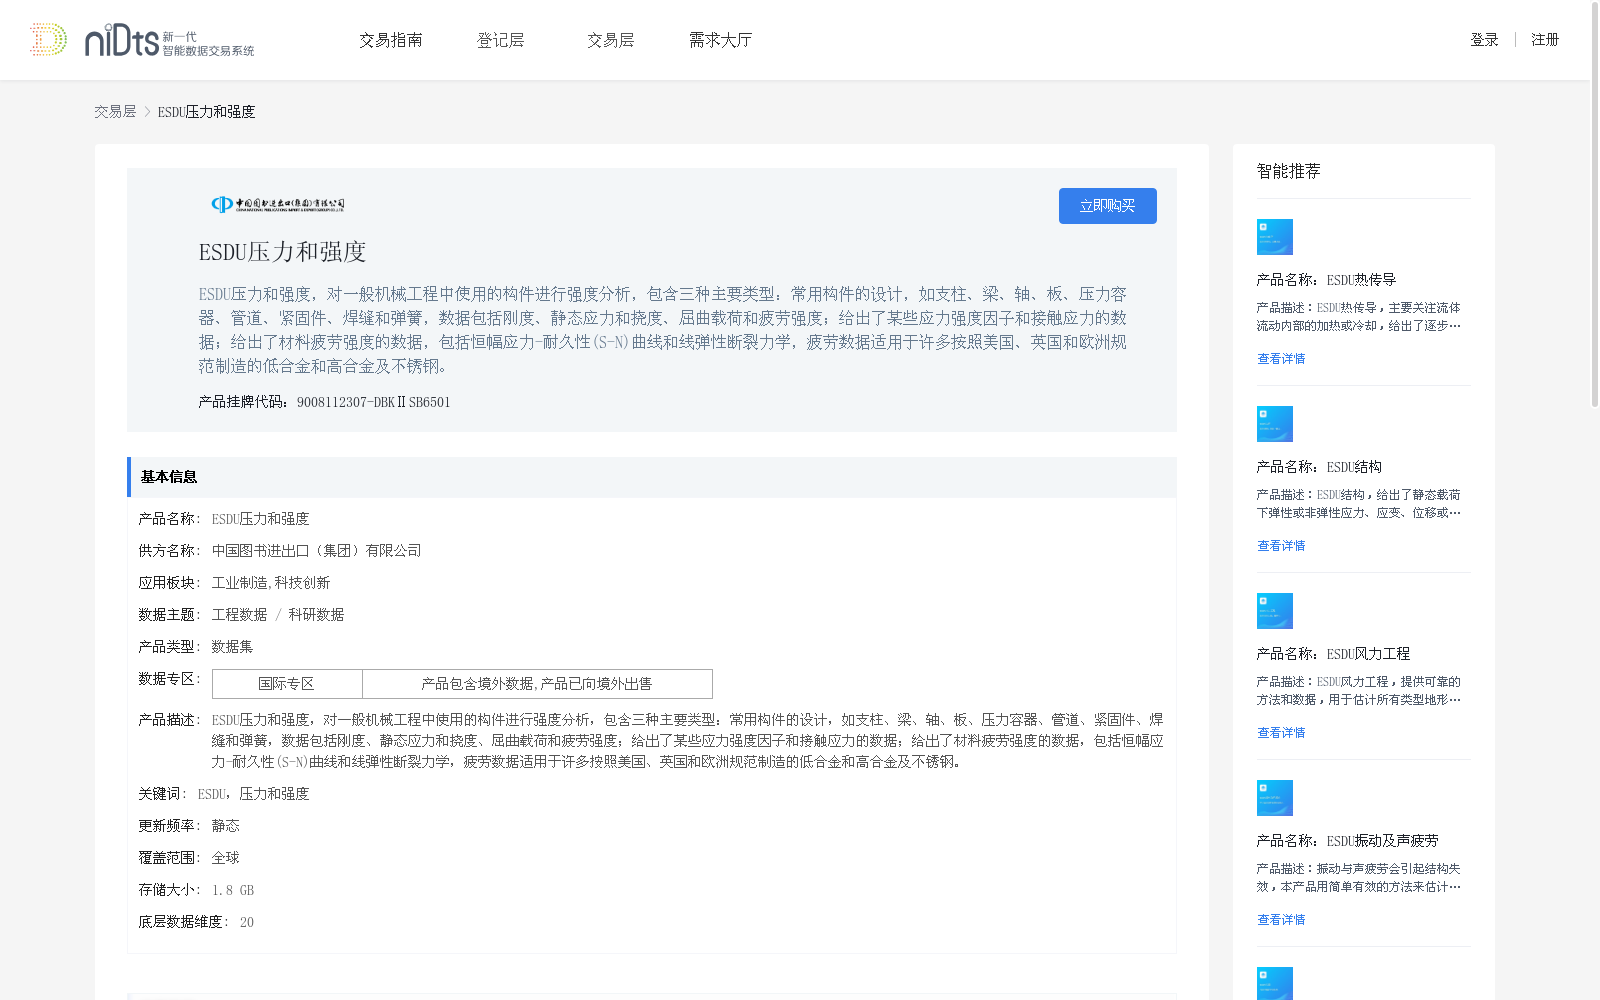
Task: Open 查看详情 for ESDU振动及声疲劳
Action: click(1281, 920)
